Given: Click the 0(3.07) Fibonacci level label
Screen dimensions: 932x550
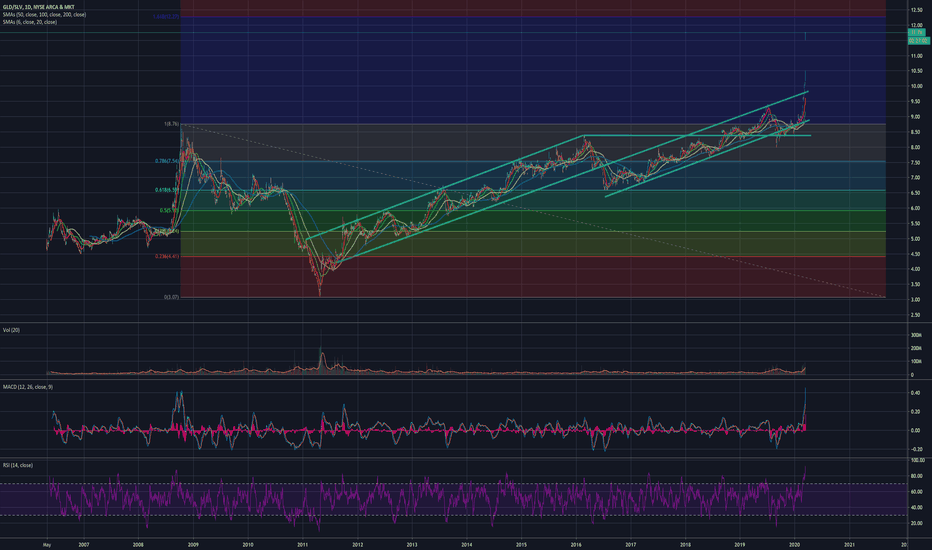Looking at the screenshot, I should coord(172,297).
